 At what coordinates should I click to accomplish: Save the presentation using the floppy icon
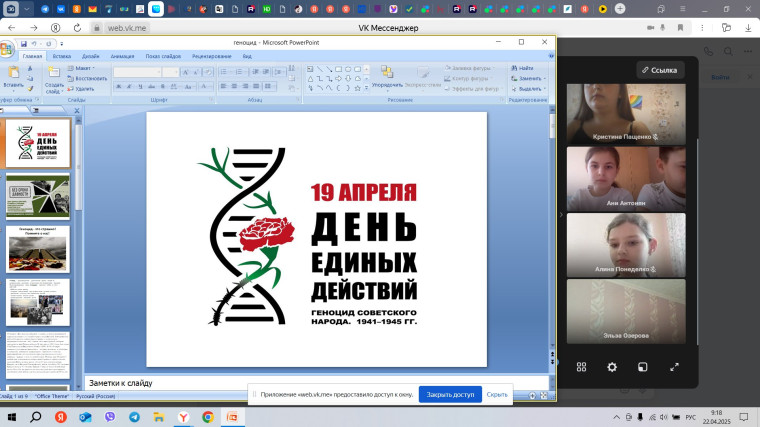coord(23,44)
